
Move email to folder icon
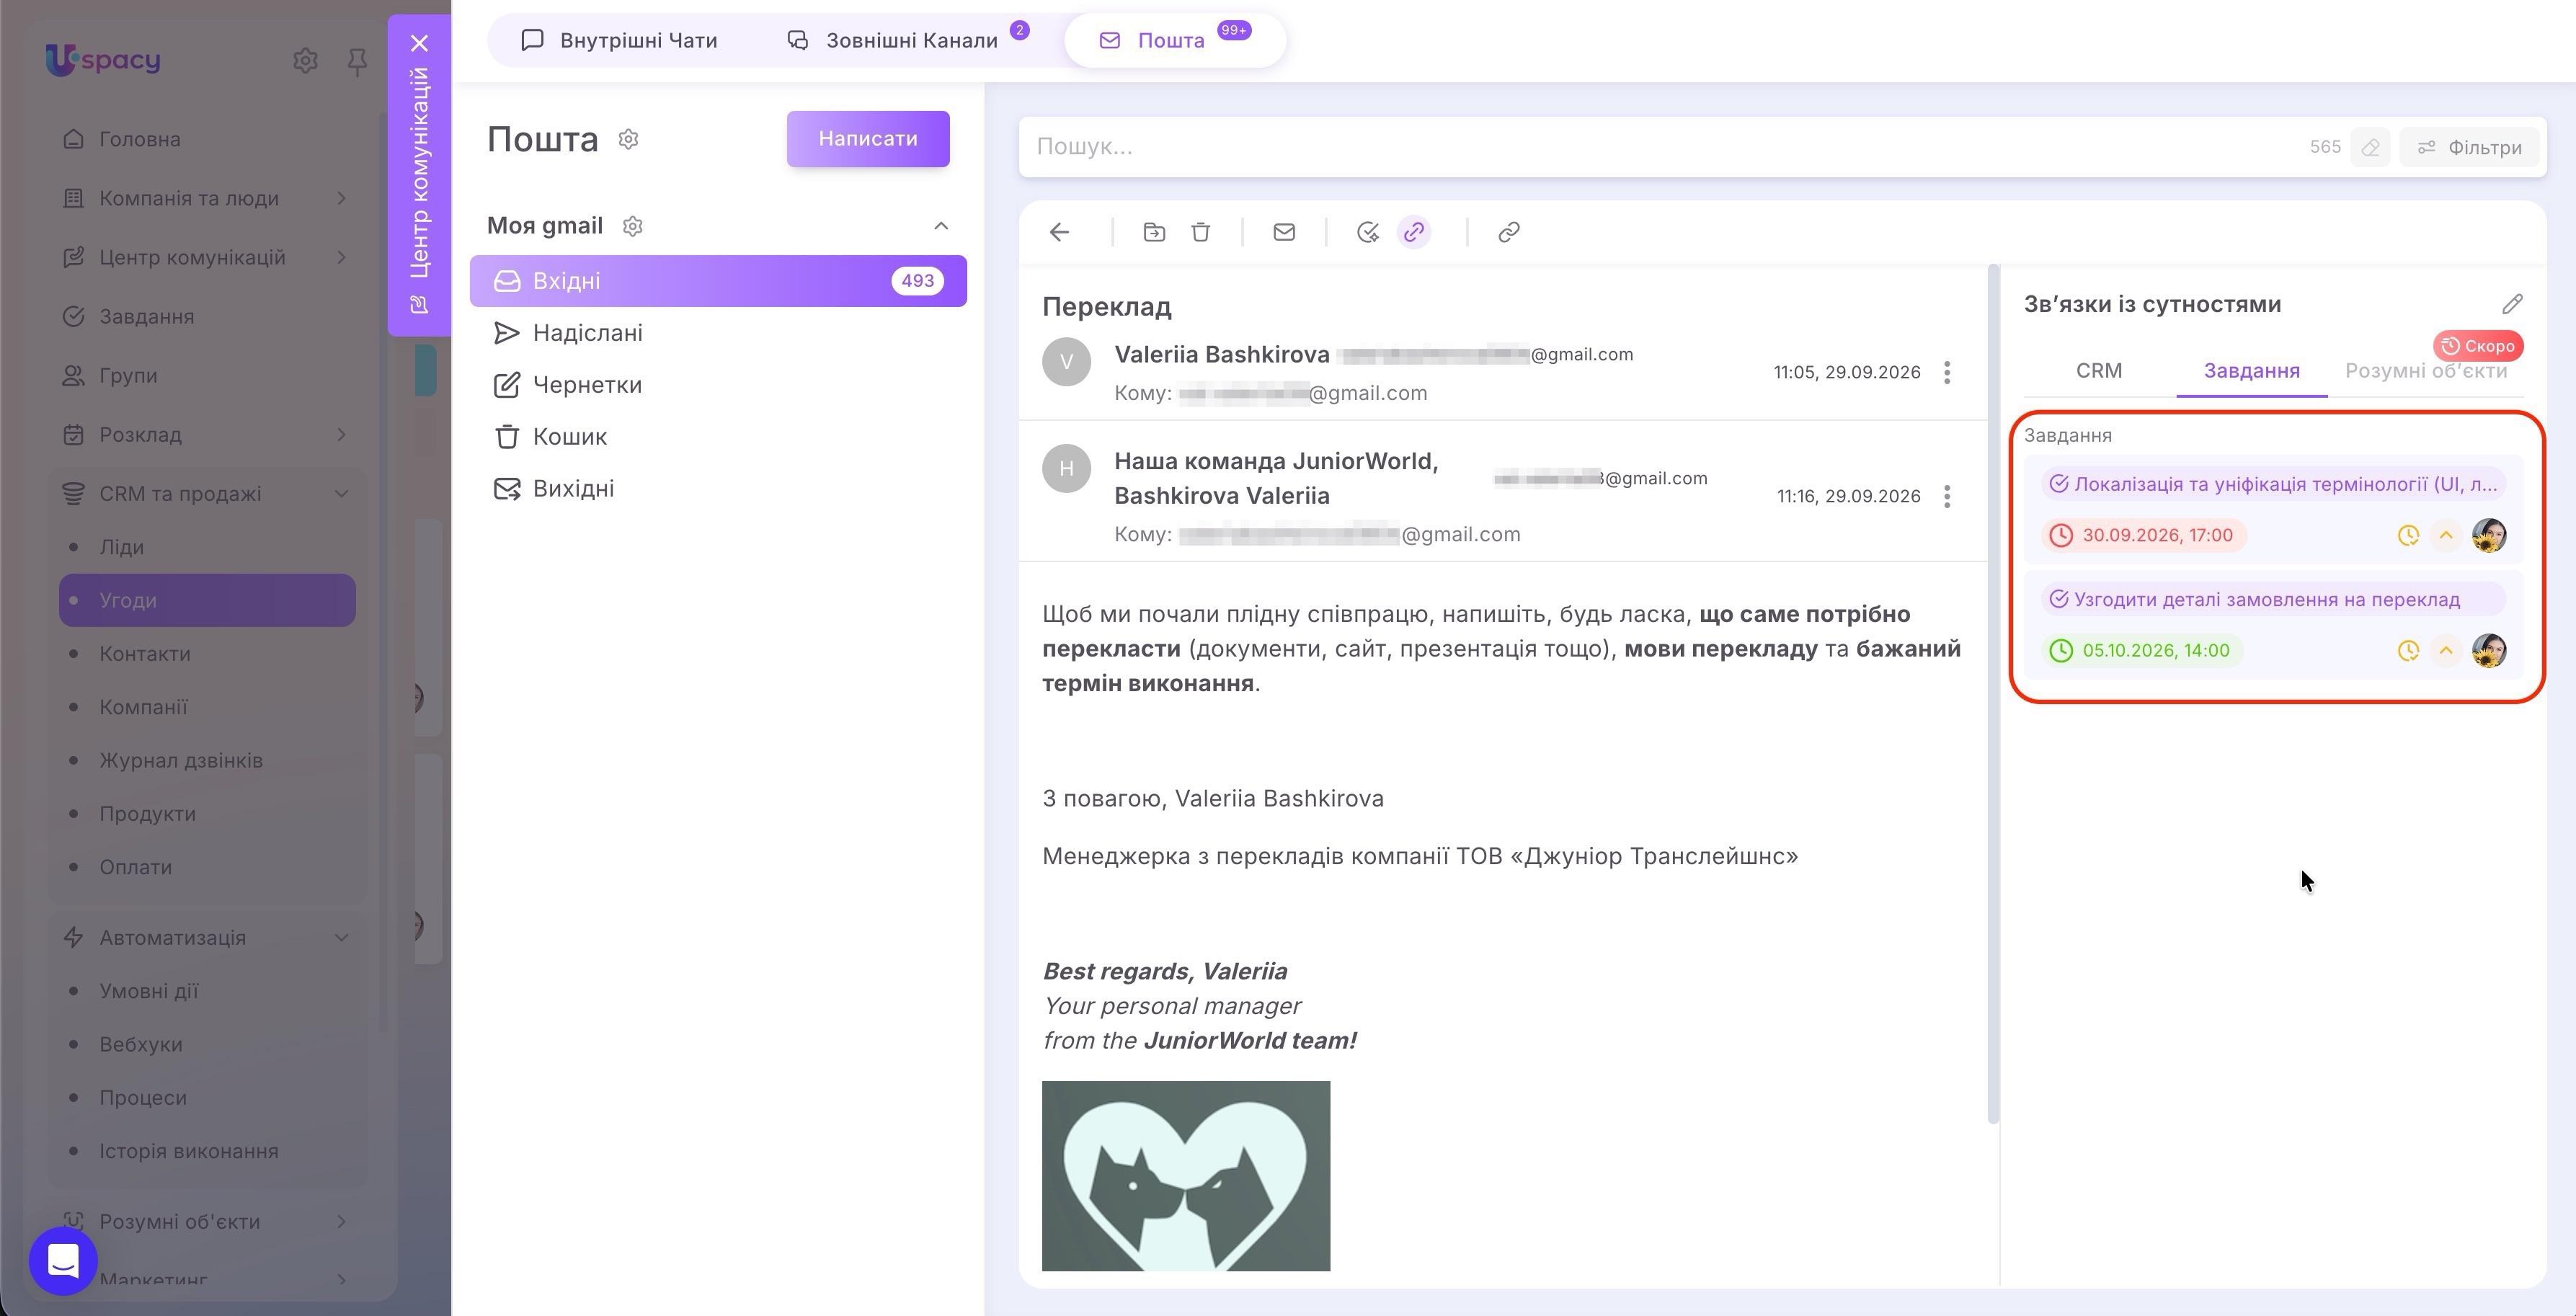point(1154,232)
